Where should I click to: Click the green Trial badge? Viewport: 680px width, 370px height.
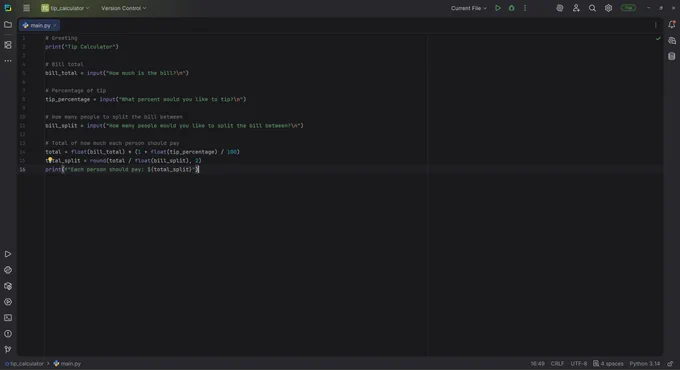(x=628, y=8)
